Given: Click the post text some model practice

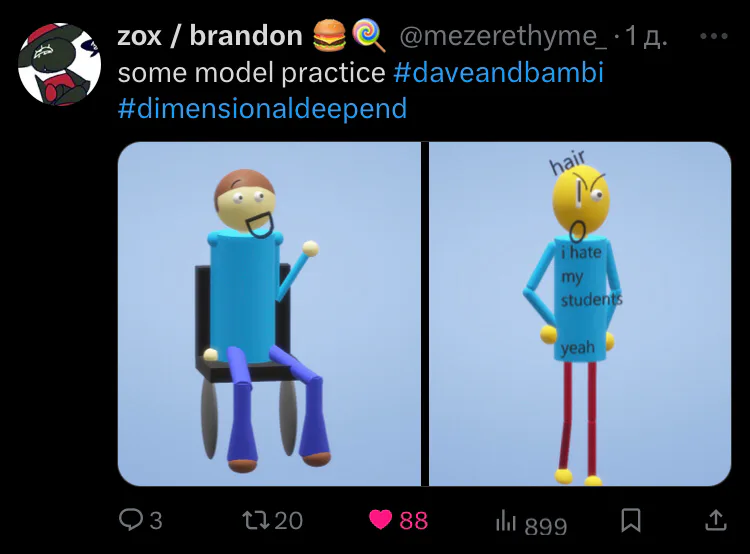Looking at the screenshot, I should click(x=252, y=73).
